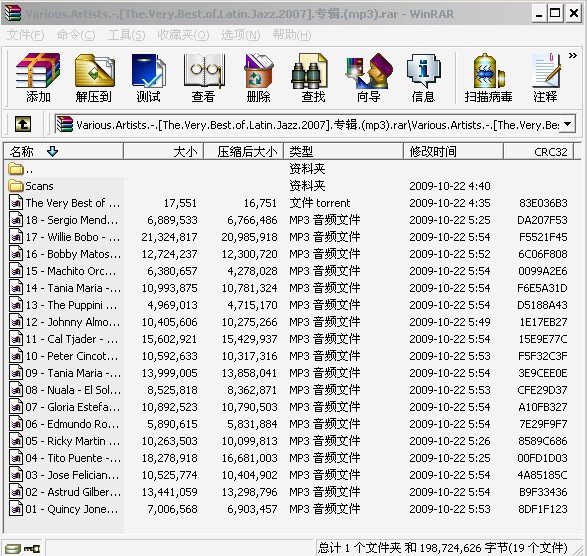Click size value 21,324,817
This screenshot has height=556, width=587.
[x=169, y=237]
